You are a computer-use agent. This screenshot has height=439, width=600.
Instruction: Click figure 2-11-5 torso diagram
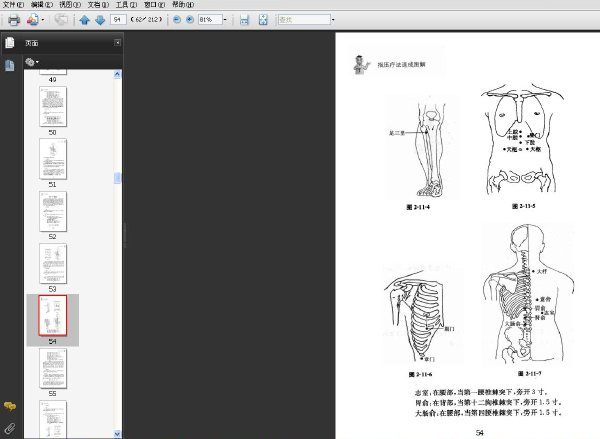[x=522, y=140]
